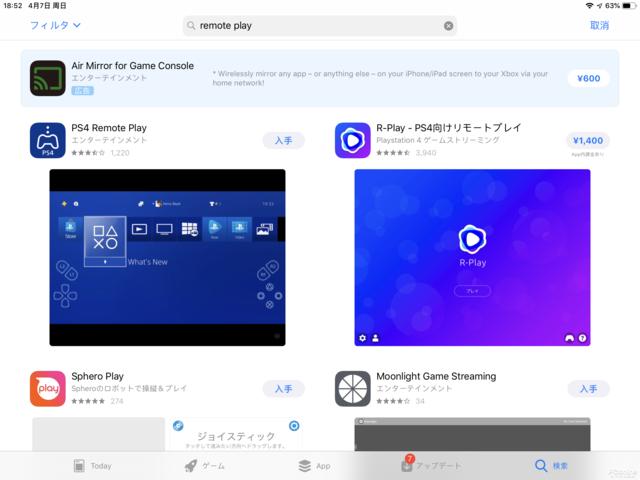
Task: Select the 検索 search tab
Action: pos(551,465)
